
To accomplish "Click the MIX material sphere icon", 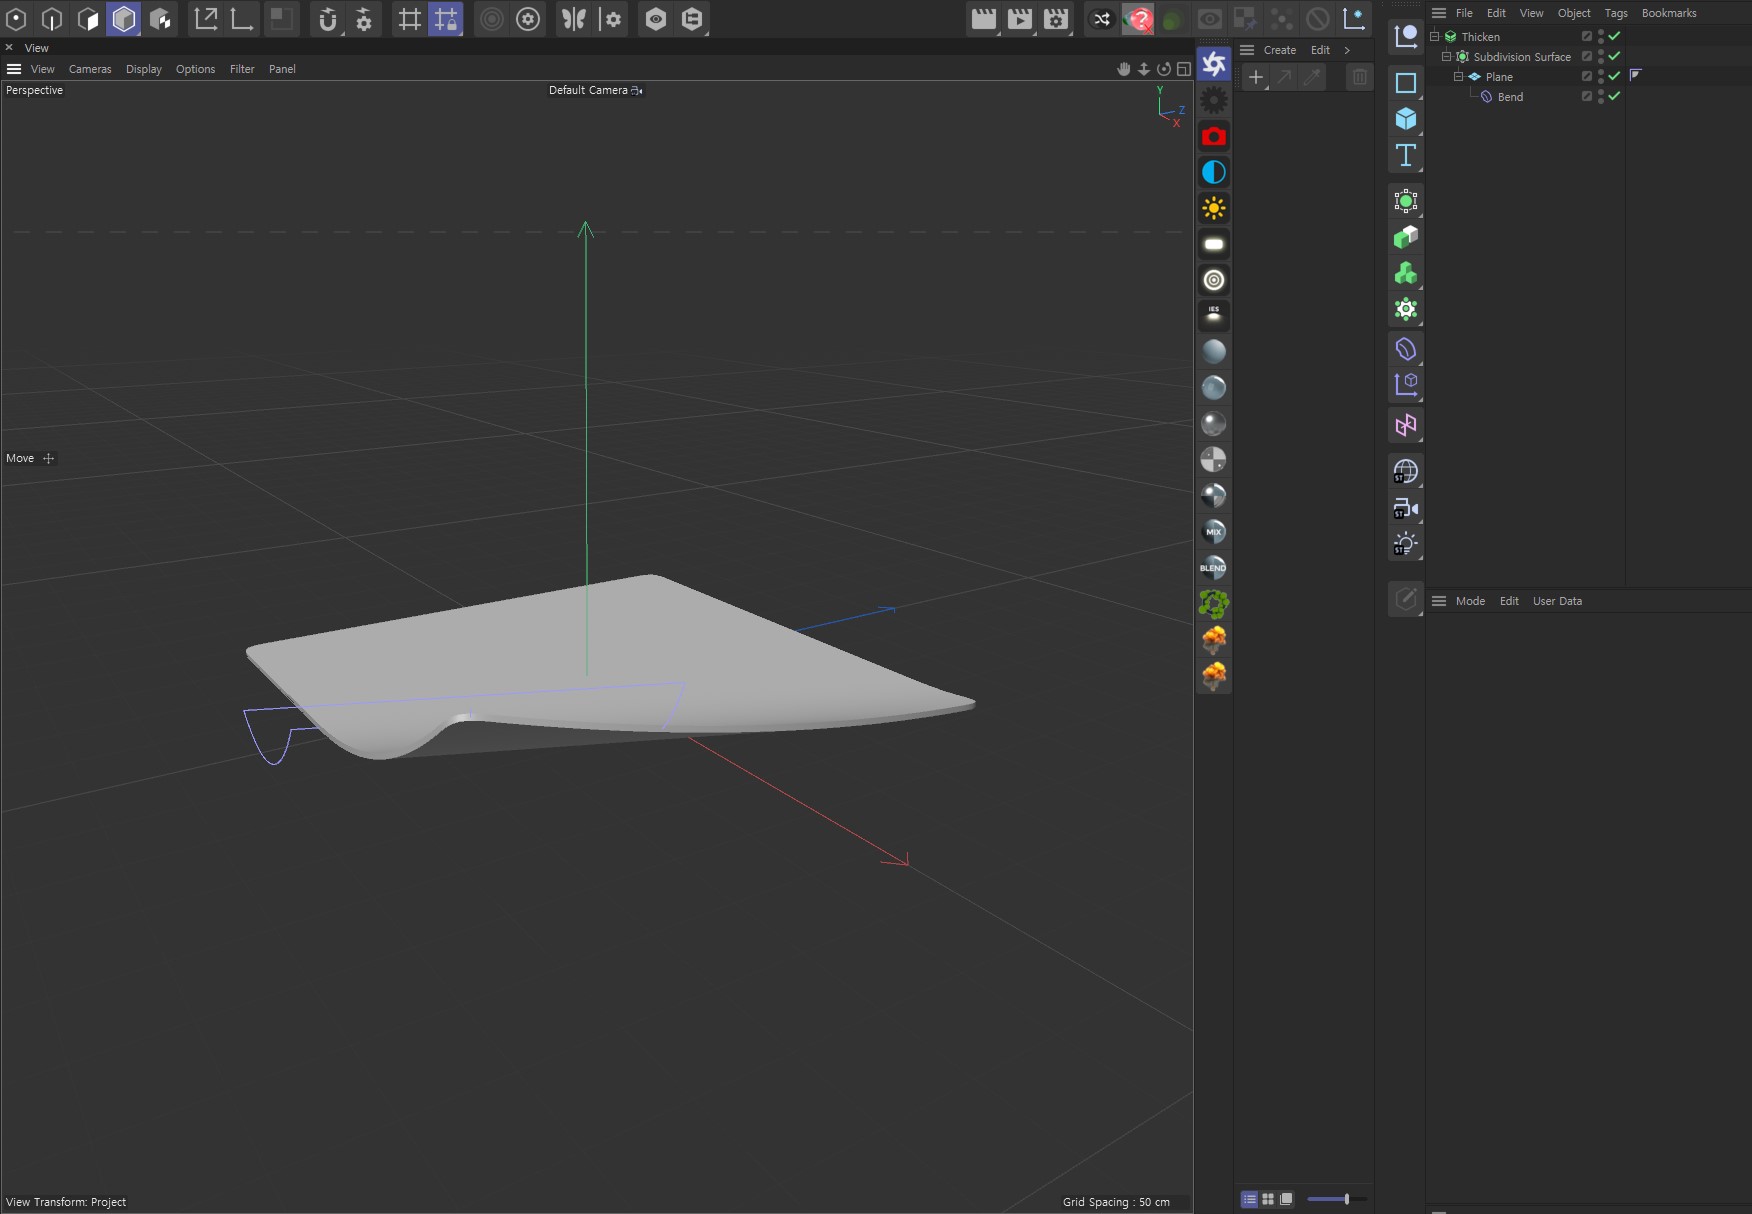I will tap(1214, 531).
